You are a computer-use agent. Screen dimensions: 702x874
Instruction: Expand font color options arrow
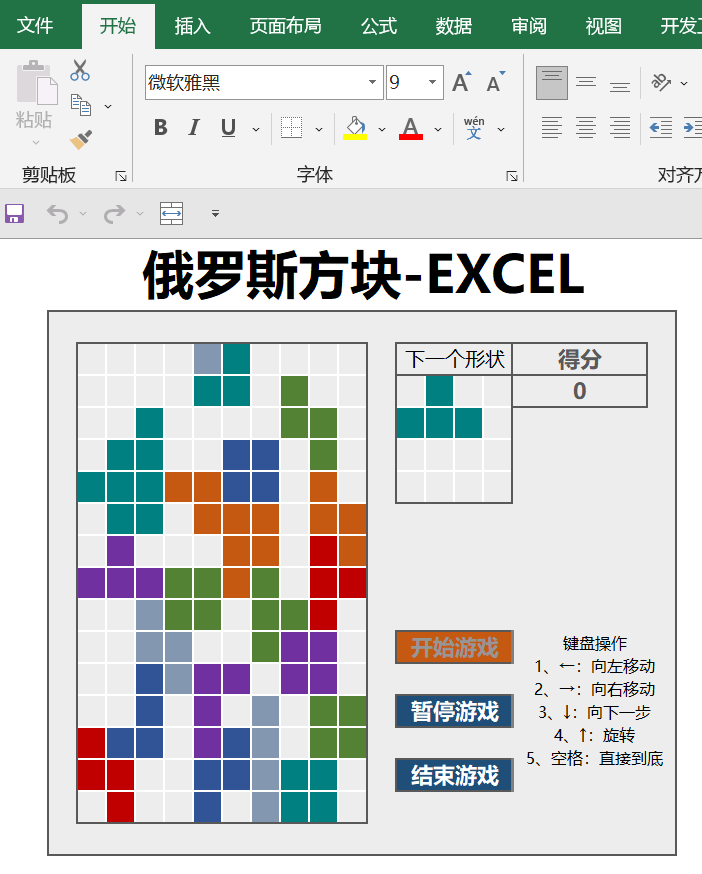pyautogui.click(x=438, y=129)
